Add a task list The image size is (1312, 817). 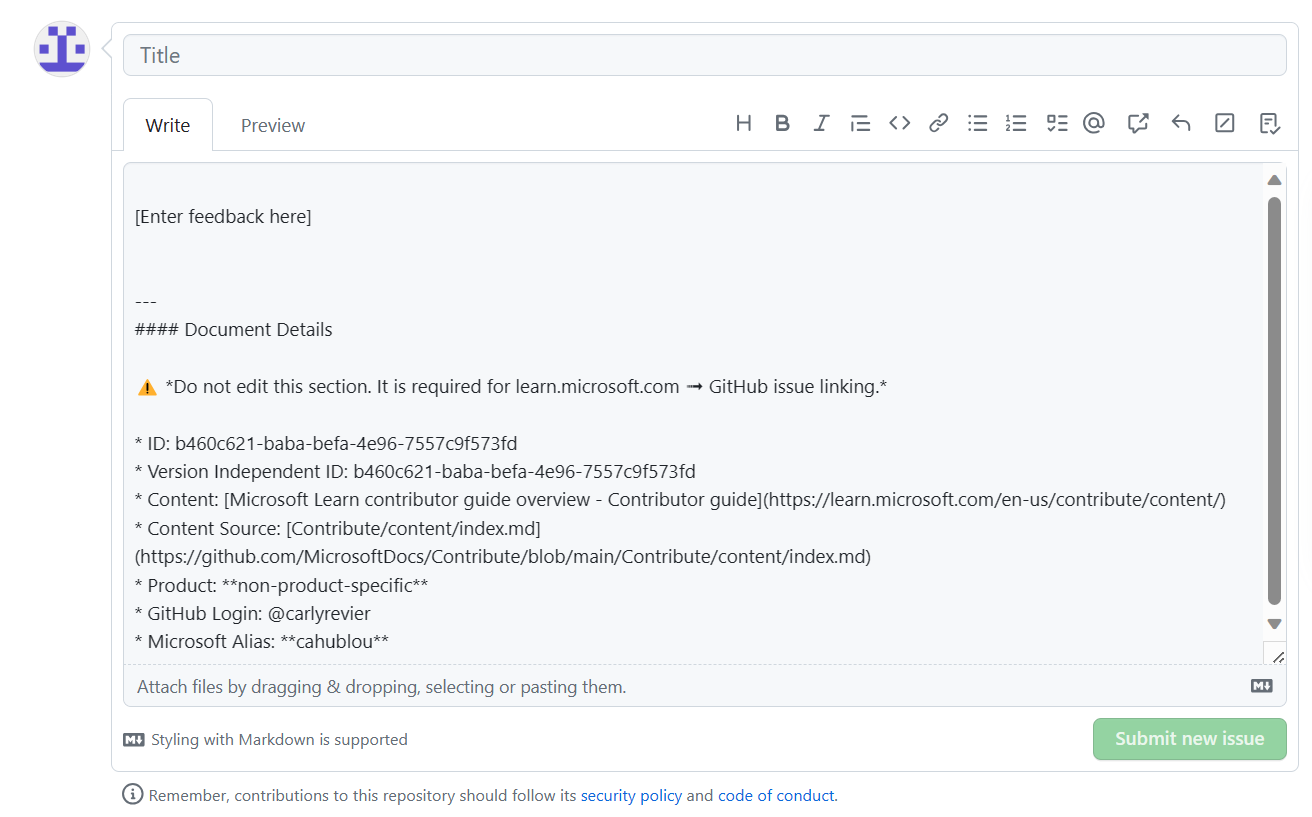click(1056, 122)
